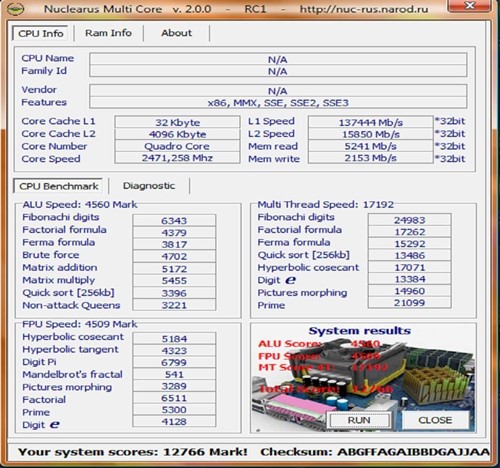
Task: Select the CPU Benchmark tab
Action: pyautogui.click(x=58, y=186)
